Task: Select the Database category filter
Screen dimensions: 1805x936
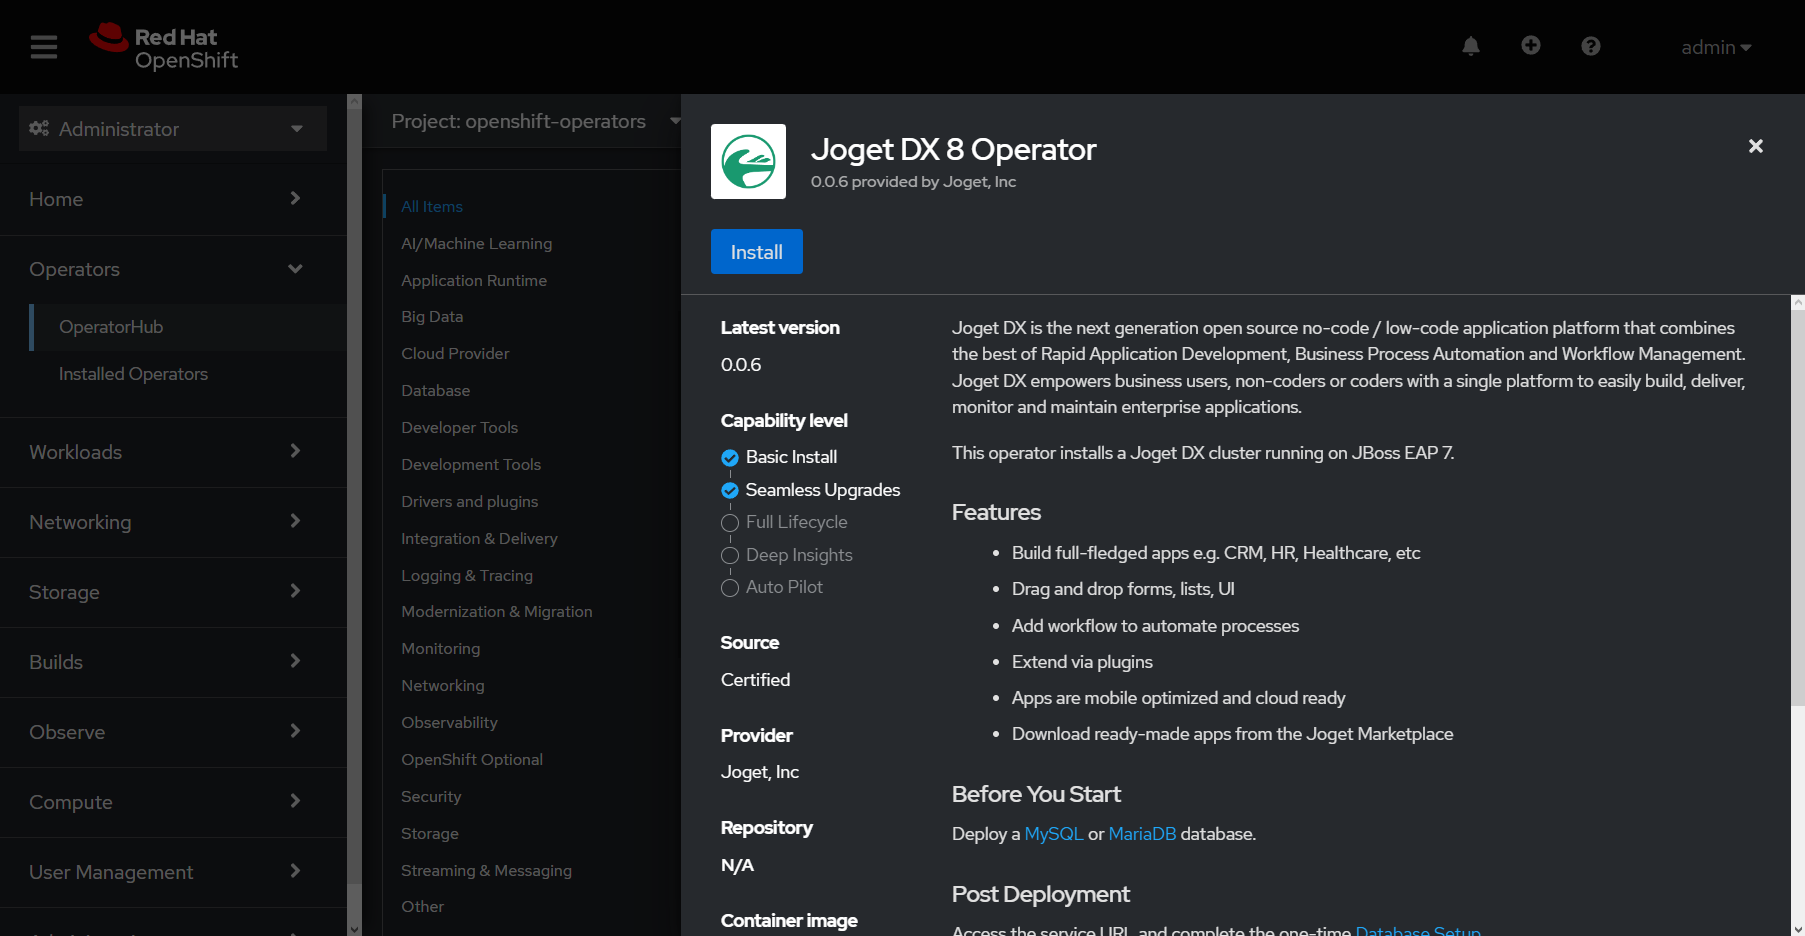Action: (x=435, y=391)
